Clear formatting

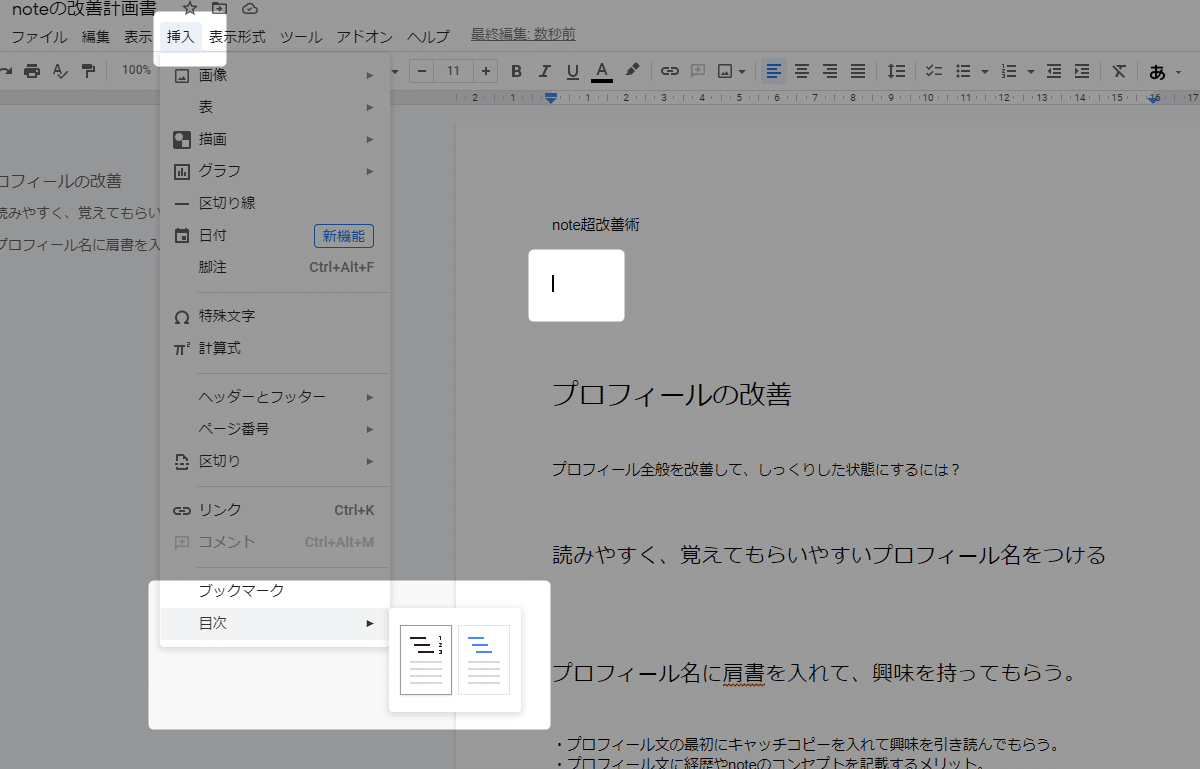pos(1120,71)
